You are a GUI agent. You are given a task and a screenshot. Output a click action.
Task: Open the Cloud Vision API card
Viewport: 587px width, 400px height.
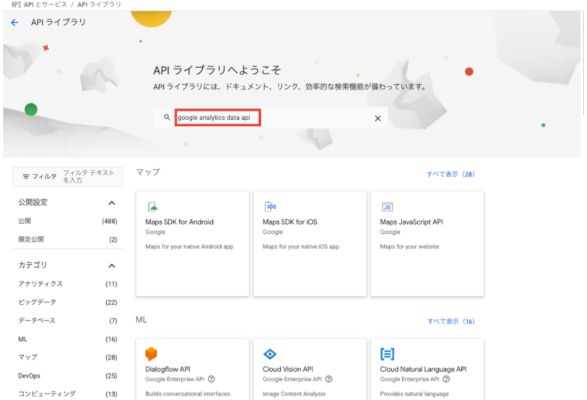[310, 369]
